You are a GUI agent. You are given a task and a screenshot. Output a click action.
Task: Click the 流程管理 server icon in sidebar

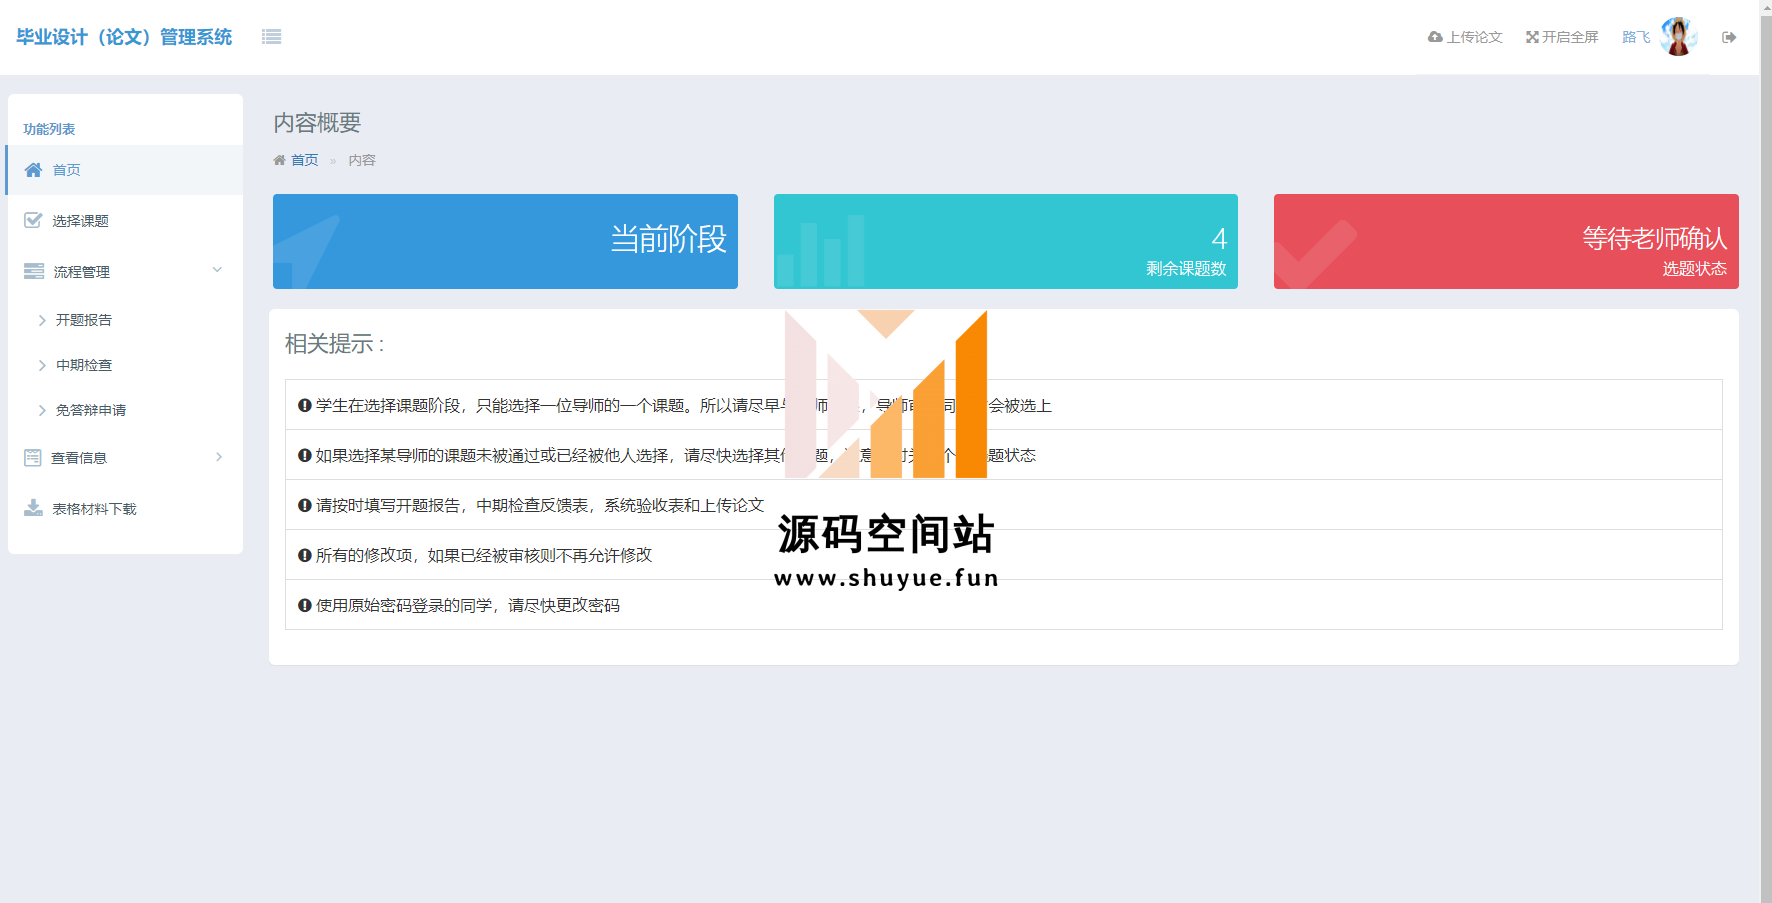tap(34, 272)
